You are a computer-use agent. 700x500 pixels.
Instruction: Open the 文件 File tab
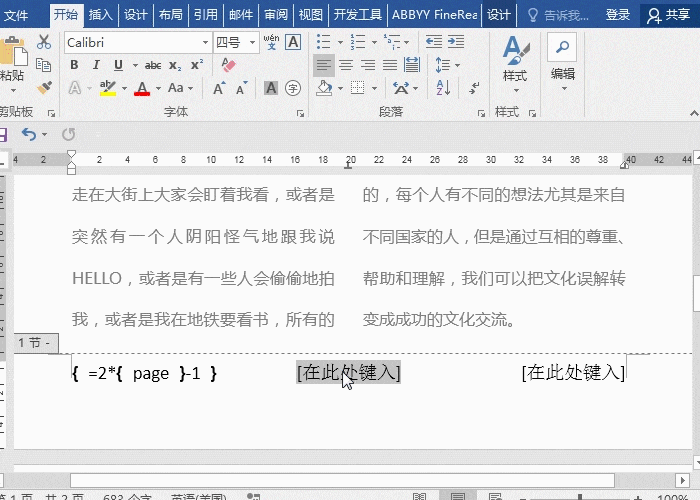15,16
